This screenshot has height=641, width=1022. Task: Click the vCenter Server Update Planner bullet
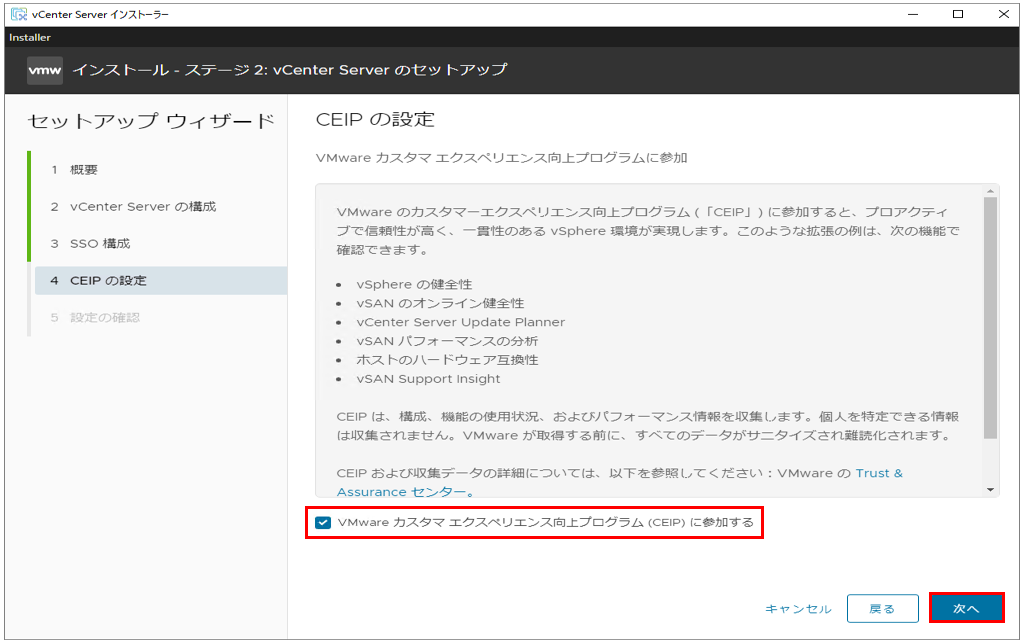[x=461, y=322]
